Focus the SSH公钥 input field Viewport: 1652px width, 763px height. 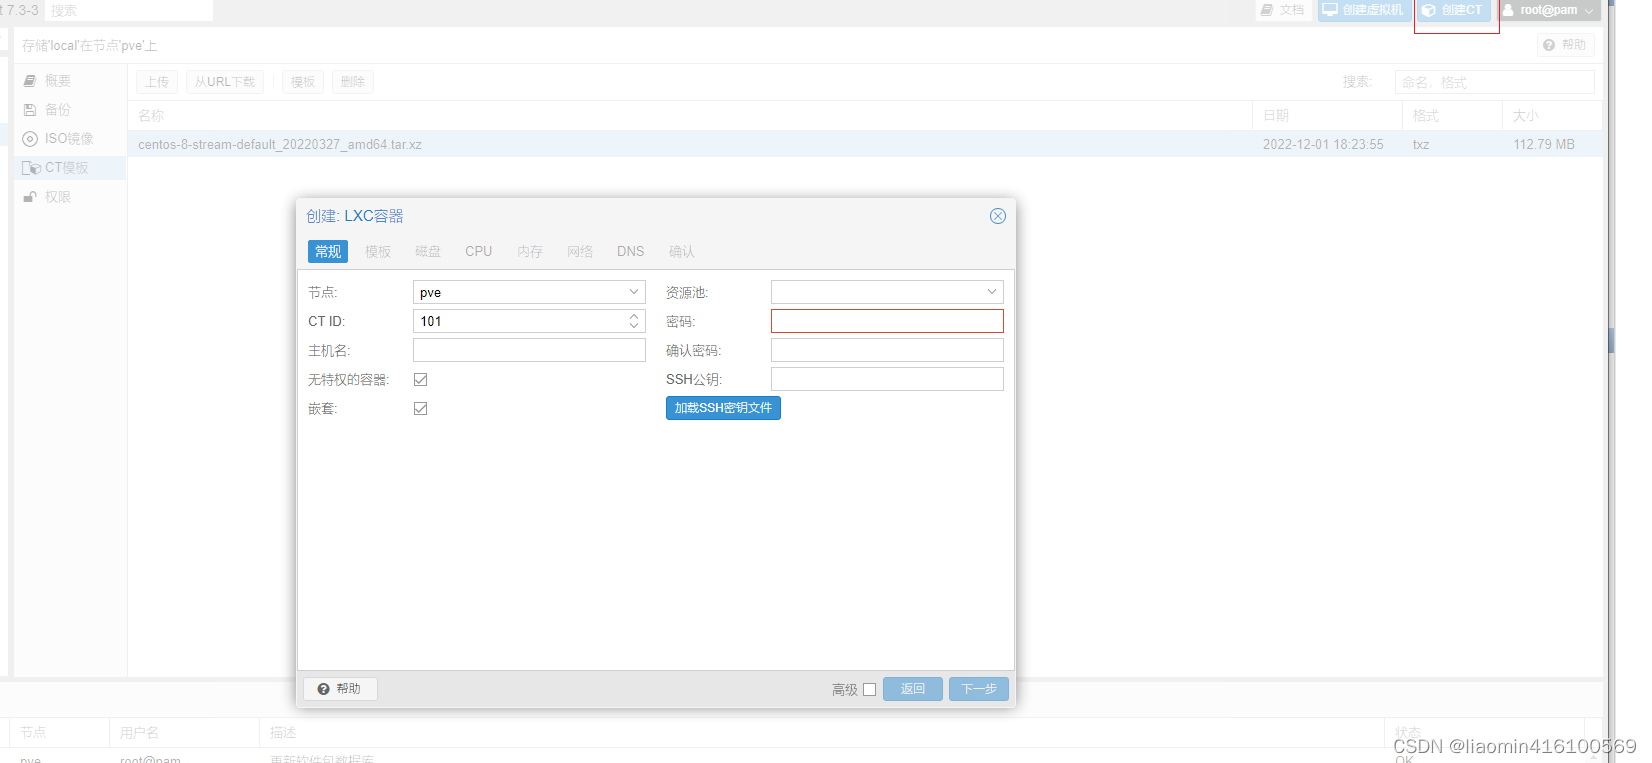coord(887,379)
